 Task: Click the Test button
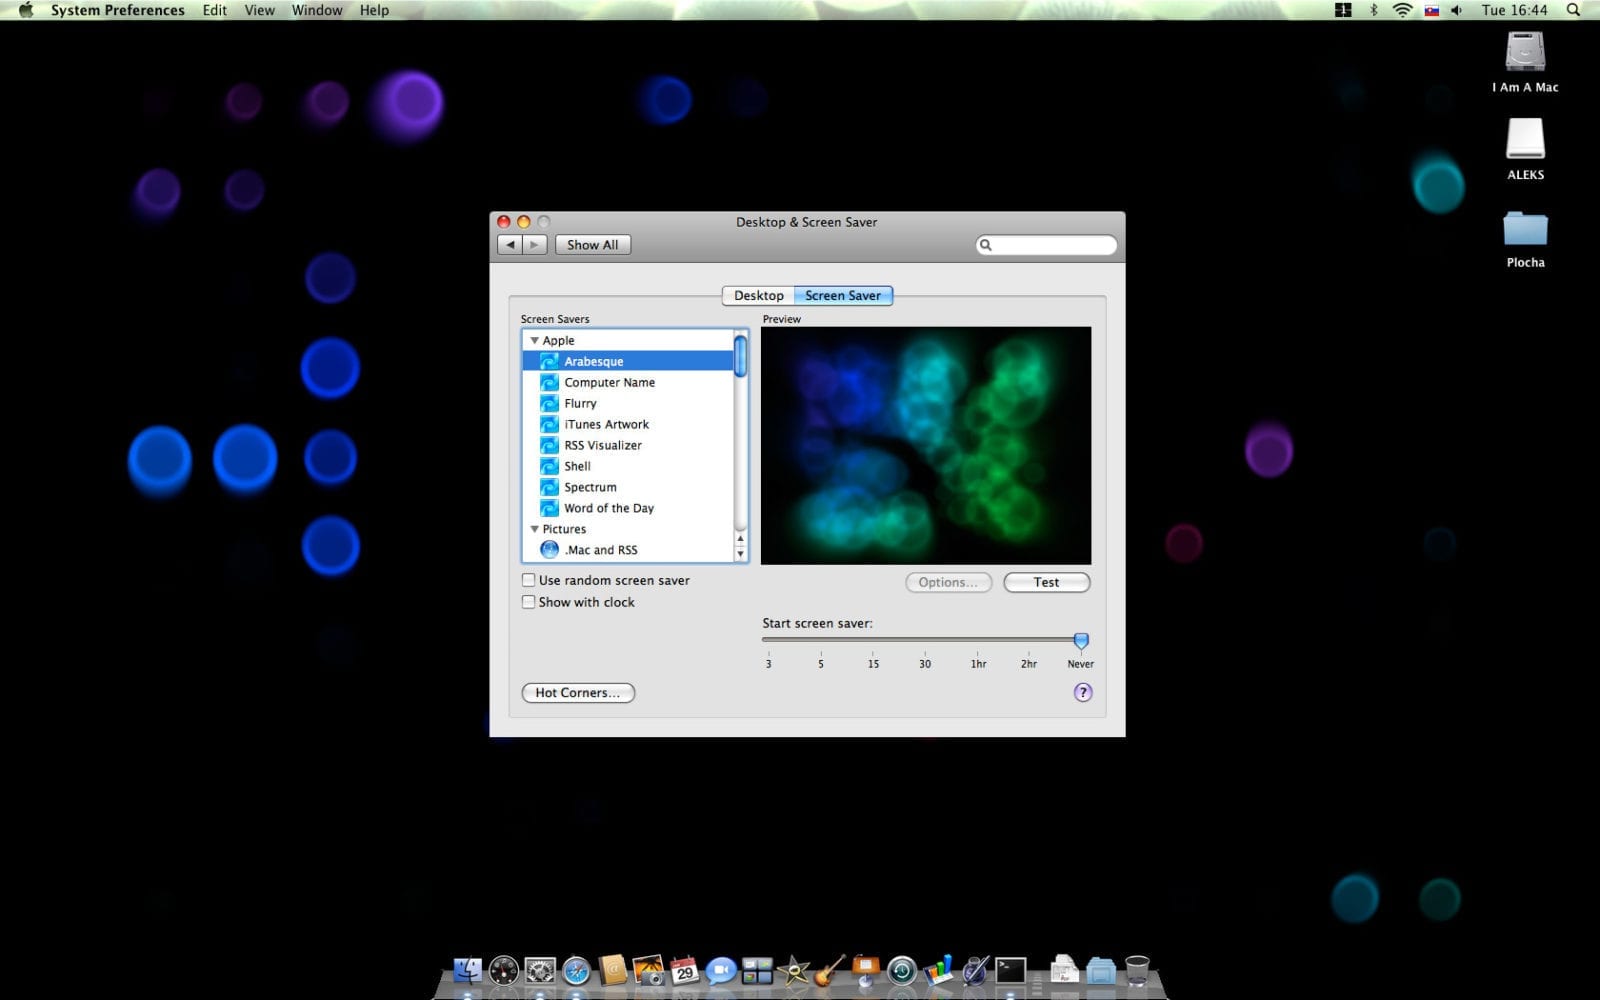point(1046,582)
